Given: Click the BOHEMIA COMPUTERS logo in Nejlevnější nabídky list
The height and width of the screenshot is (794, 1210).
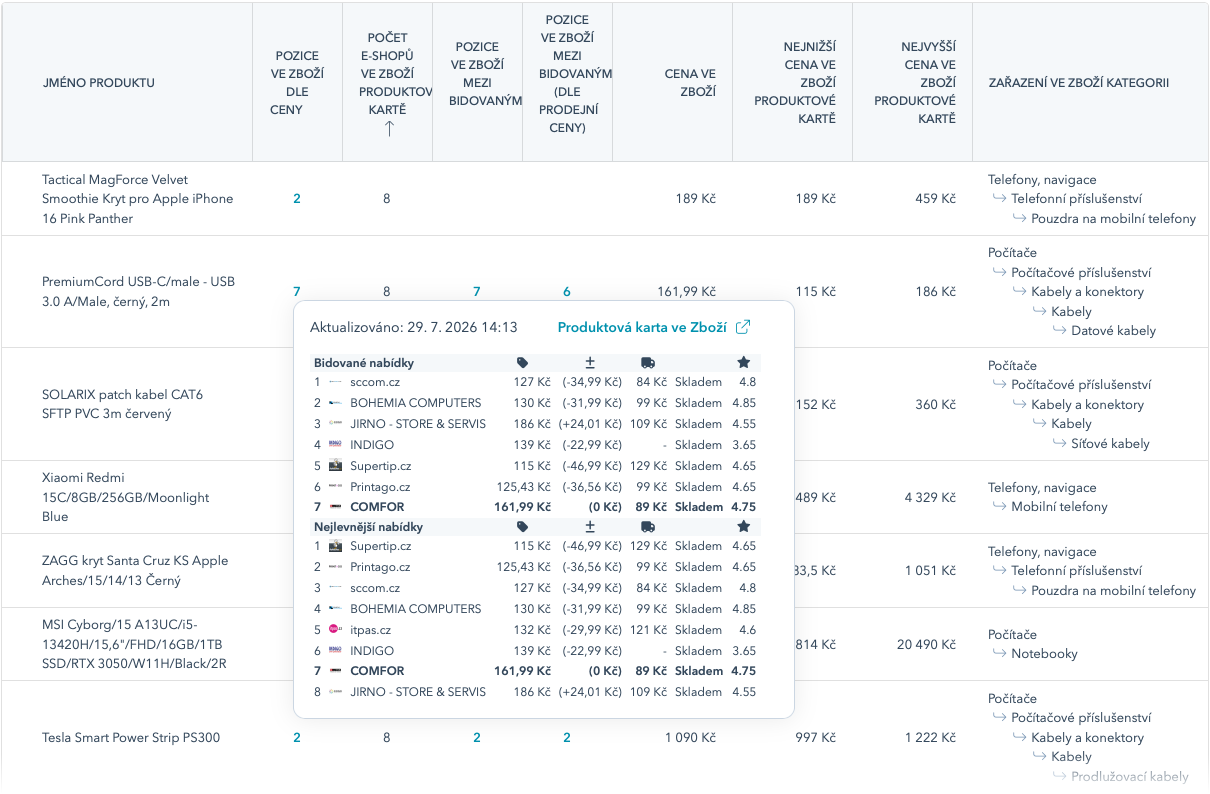Looking at the screenshot, I should point(336,609).
